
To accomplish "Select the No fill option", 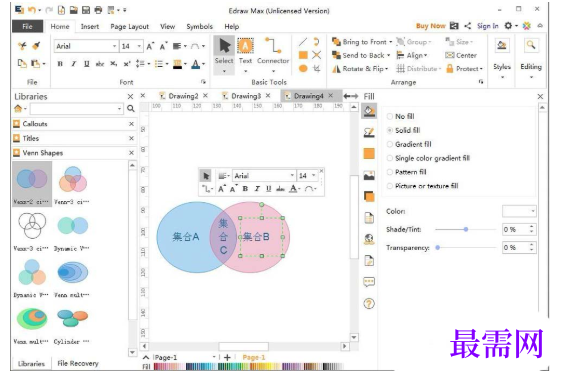I will click(x=401, y=116).
